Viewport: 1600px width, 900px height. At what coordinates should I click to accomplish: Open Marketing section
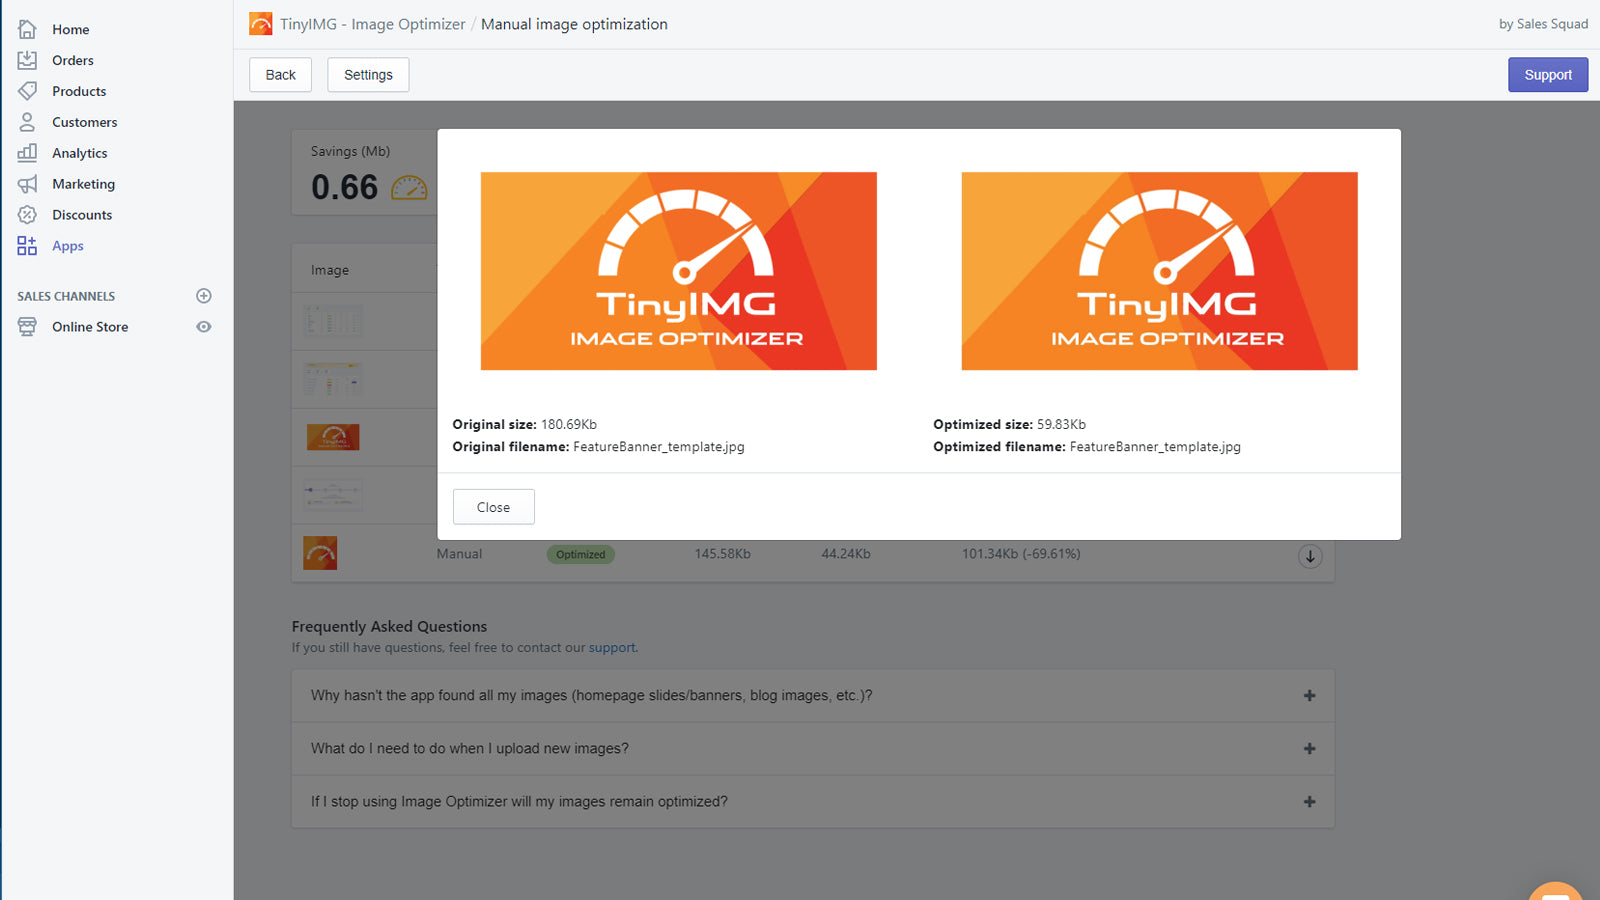pyautogui.click(x=84, y=185)
